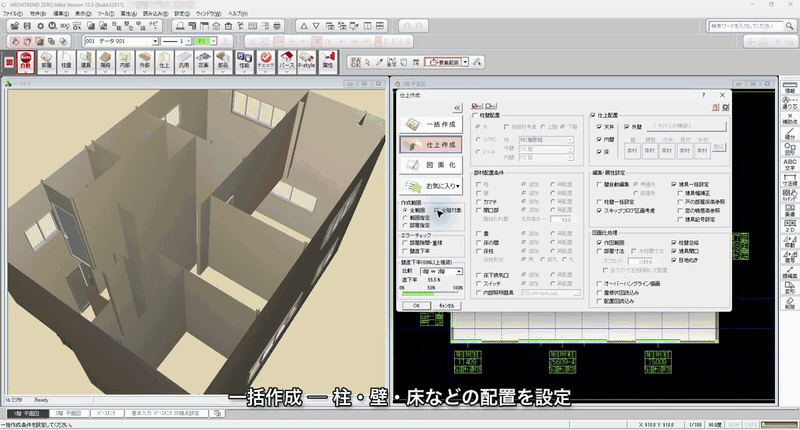Click the green P1 pen color box
The width and height of the screenshot is (800, 430).
203,41
